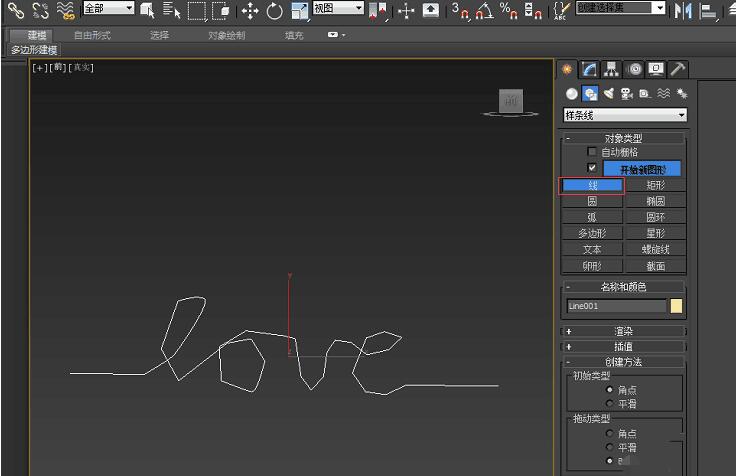
Task: Open the object color swatch beside Line001
Action: pos(676,306)
